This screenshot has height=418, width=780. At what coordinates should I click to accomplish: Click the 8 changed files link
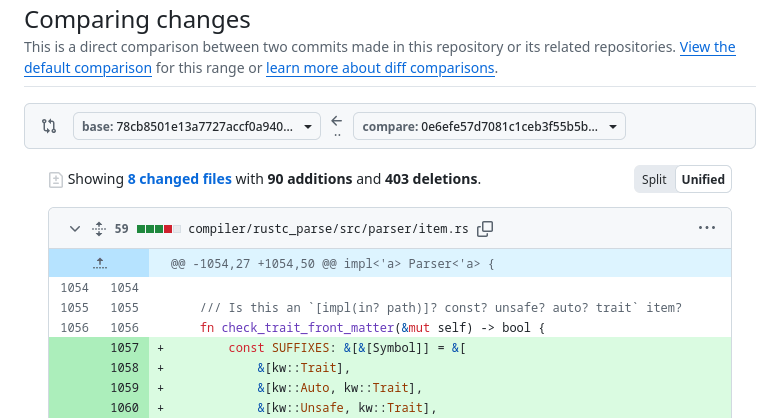(180, 179)
